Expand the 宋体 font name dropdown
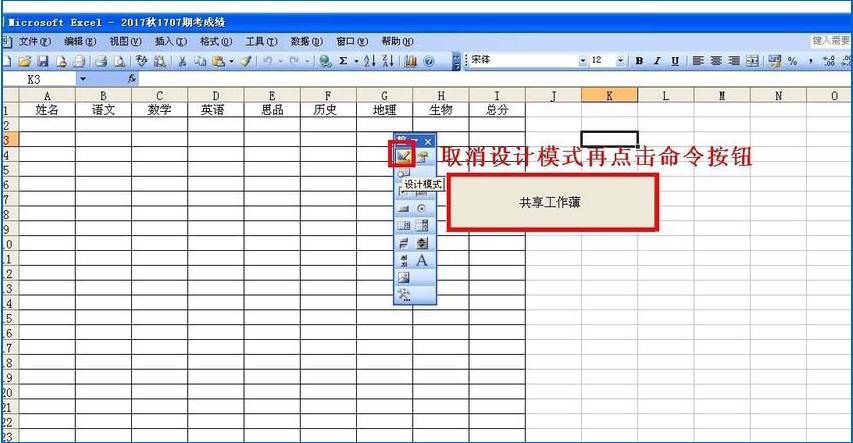Viewport: 853px width, 443px height. coord(583,61)
